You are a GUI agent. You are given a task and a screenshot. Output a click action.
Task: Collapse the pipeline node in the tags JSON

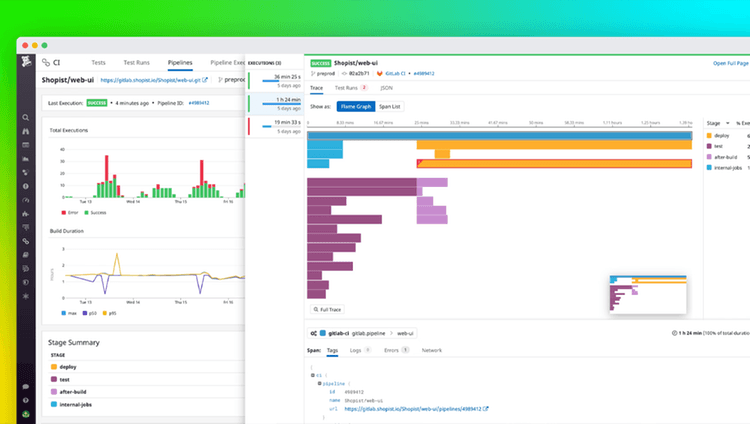coord(320,383)
